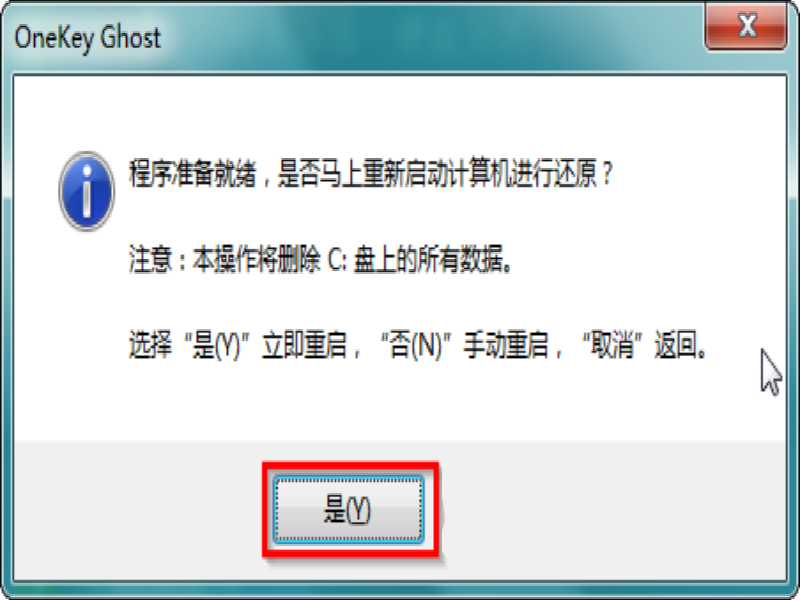Click the red highlight border around 是(Y)

click(x=351, y=466)
